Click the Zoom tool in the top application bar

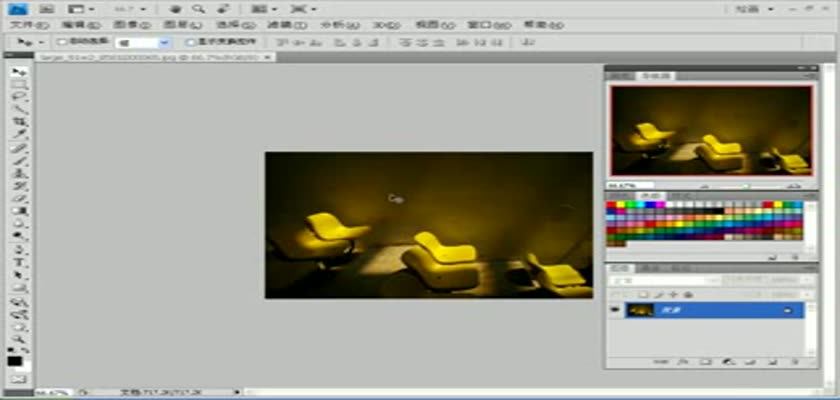tap(197, 9)
